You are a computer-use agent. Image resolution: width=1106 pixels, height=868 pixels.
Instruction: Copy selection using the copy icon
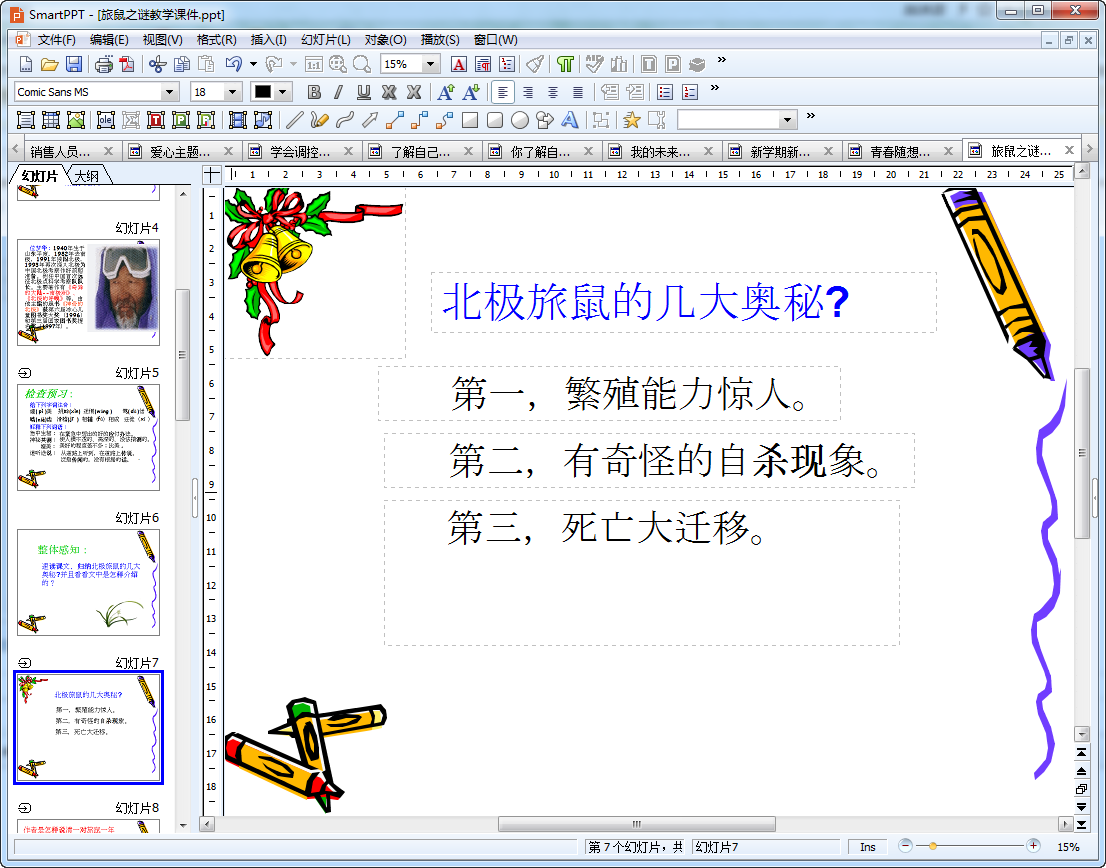point(181,65)
